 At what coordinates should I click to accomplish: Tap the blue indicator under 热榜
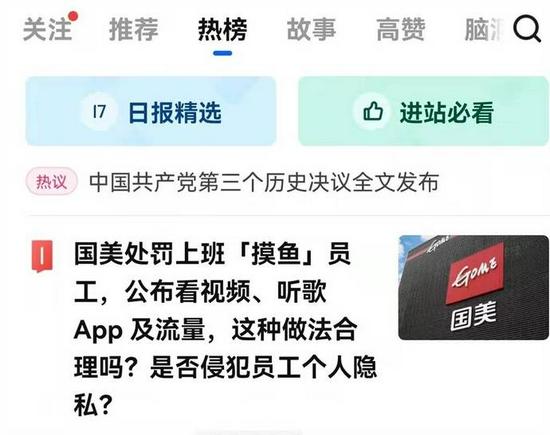222,53
